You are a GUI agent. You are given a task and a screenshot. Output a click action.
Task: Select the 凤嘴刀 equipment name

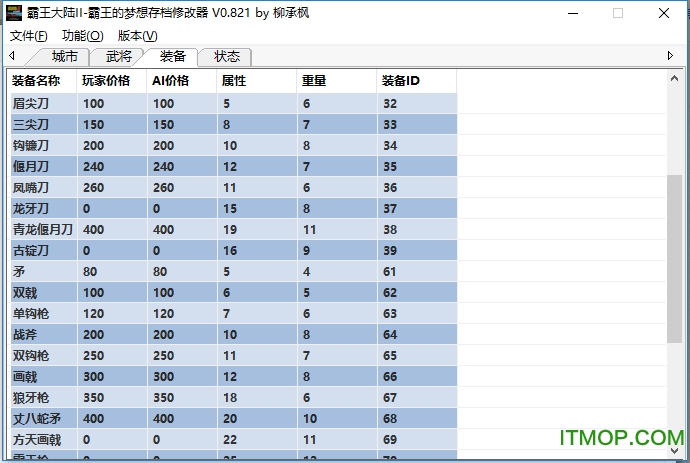[30, 188]
